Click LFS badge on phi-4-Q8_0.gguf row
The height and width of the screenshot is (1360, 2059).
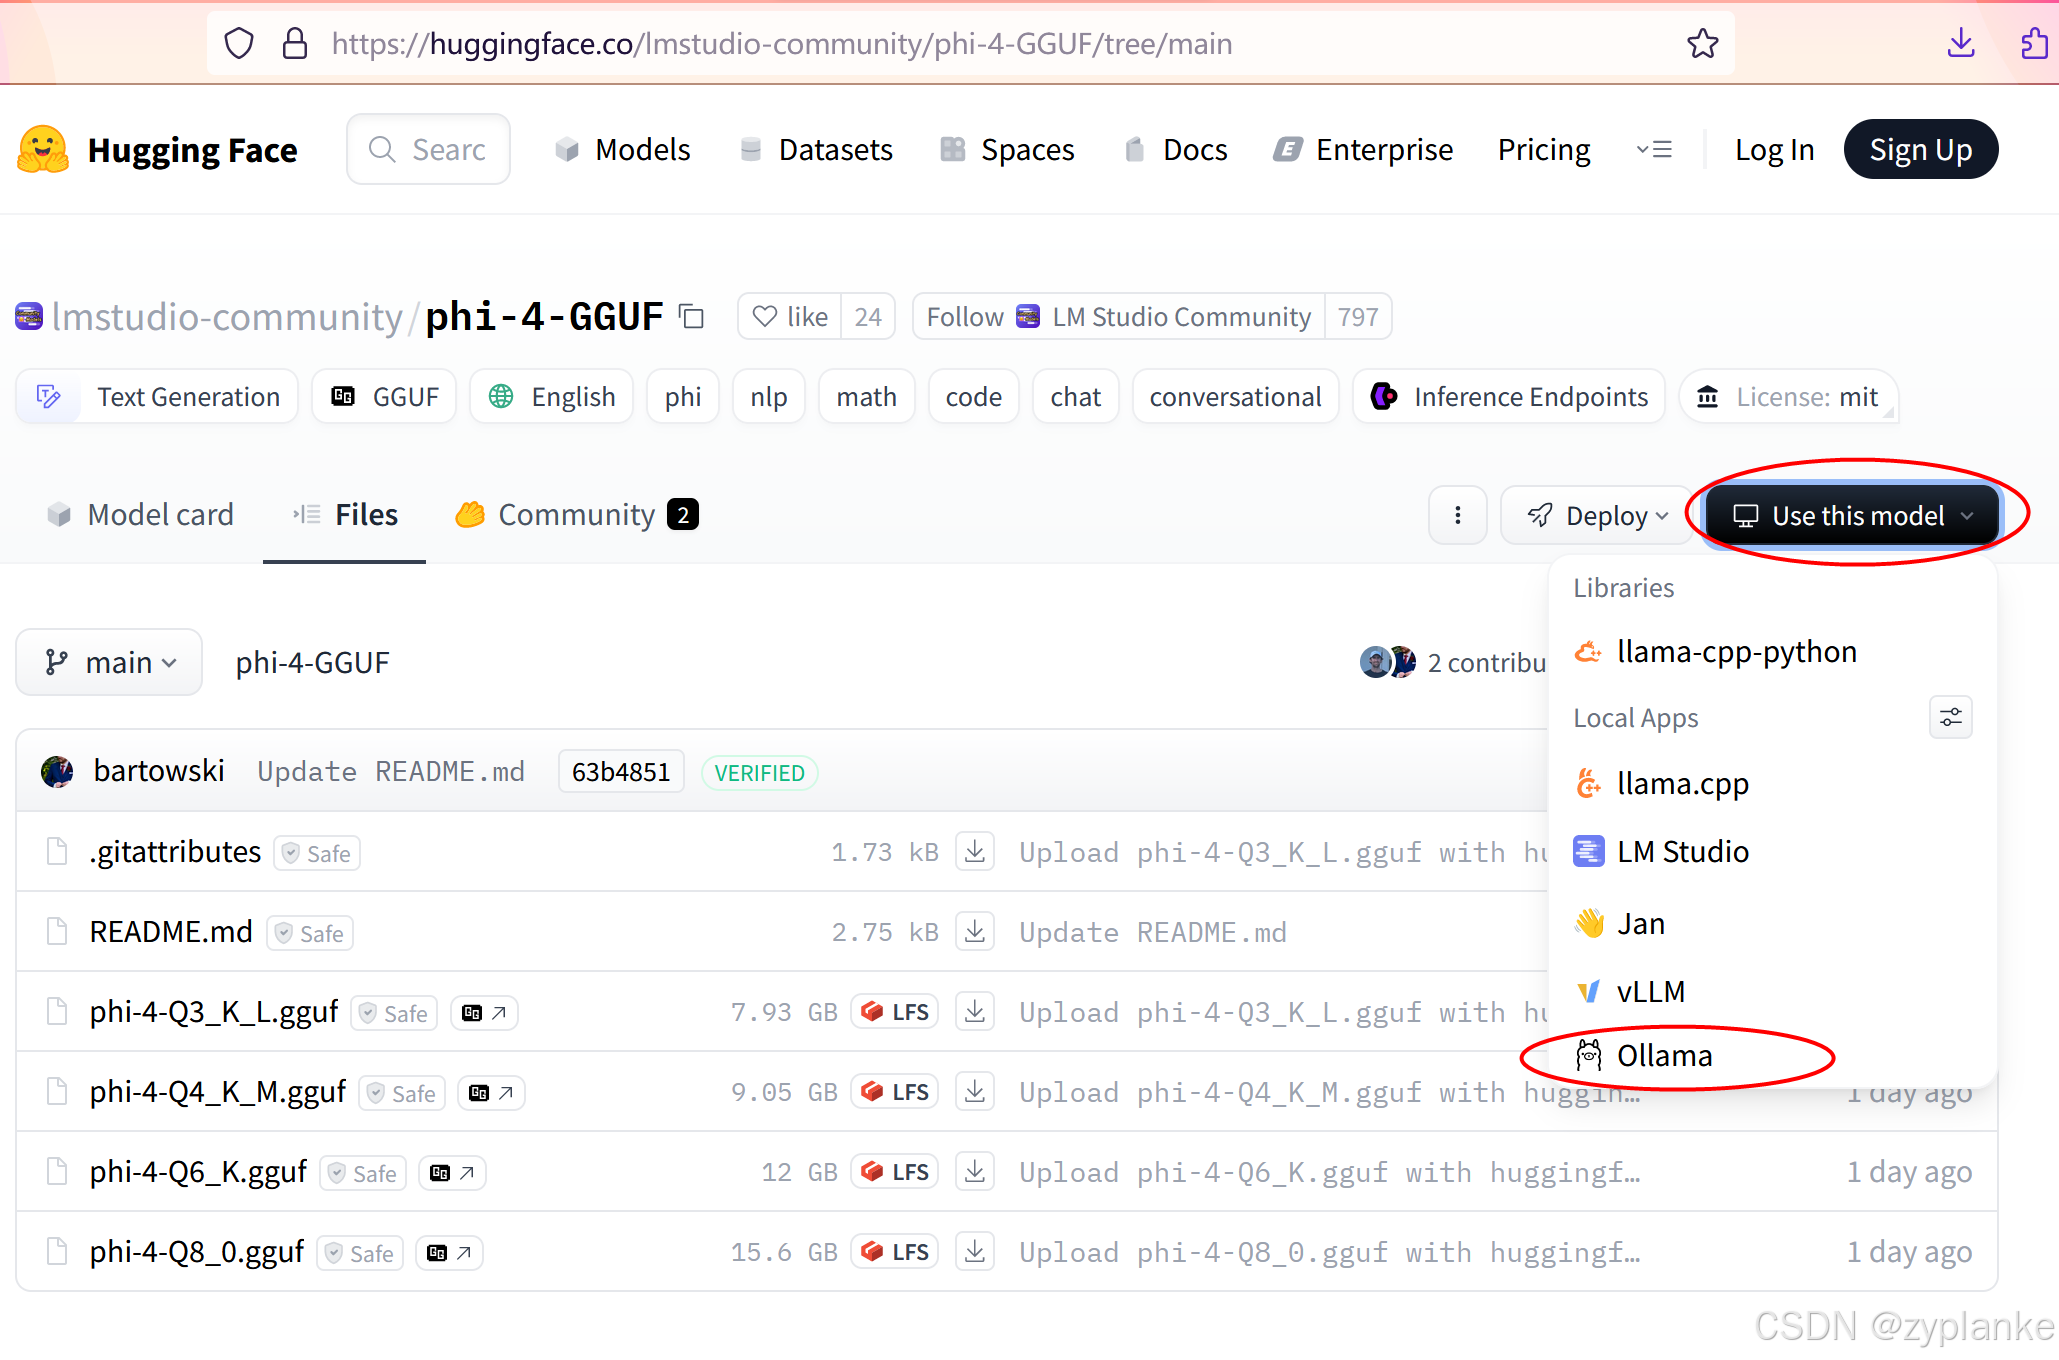pos(895,1252)
